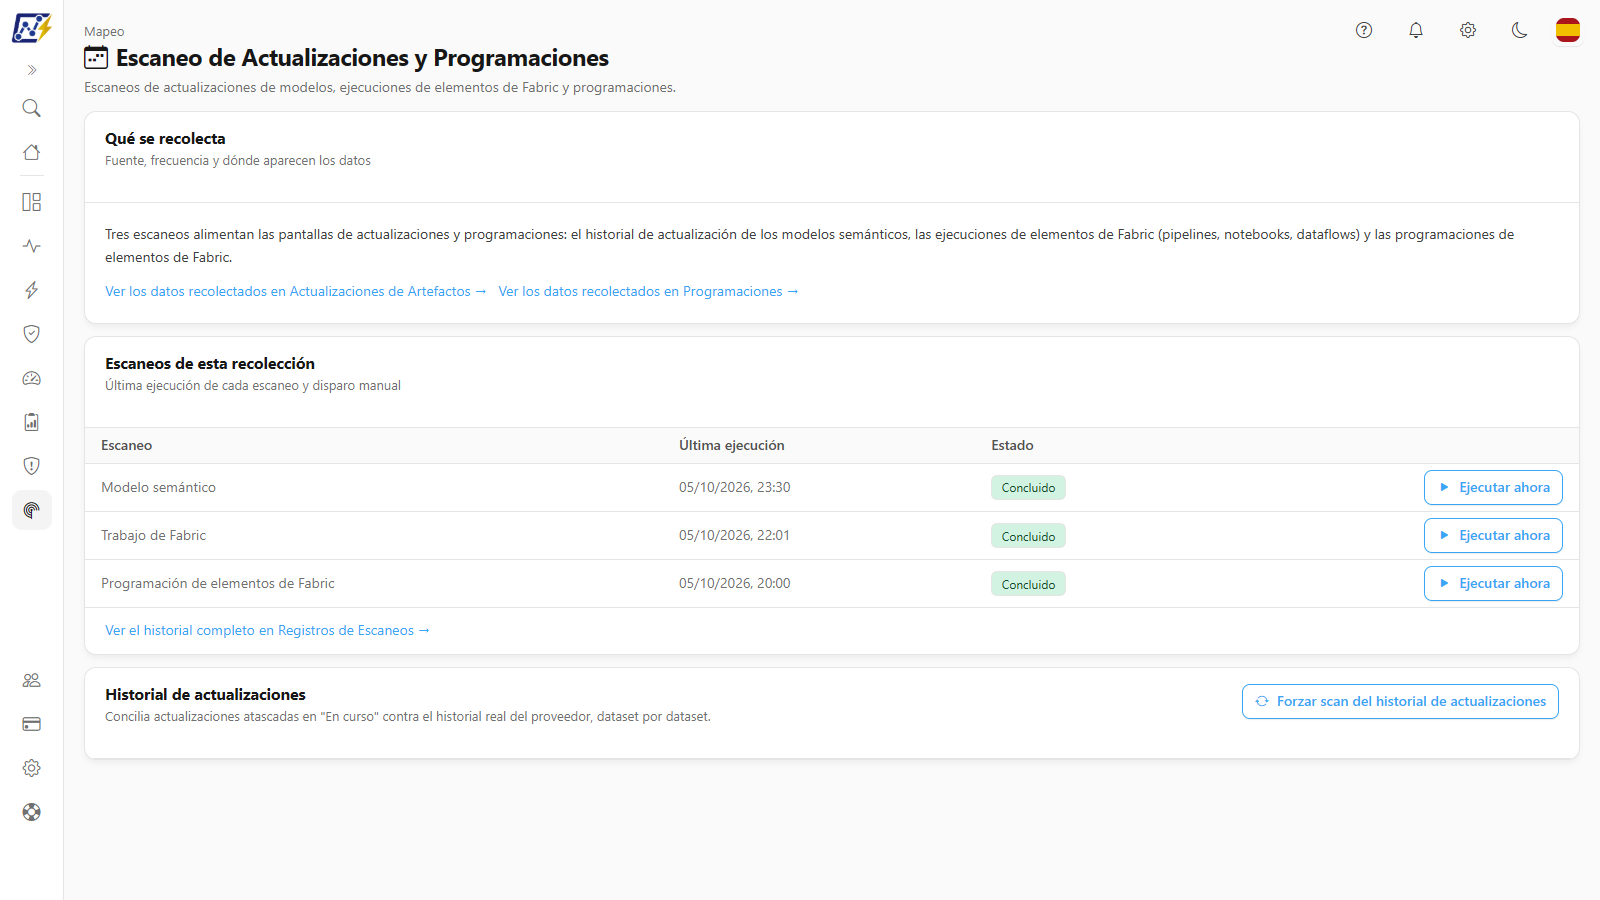1600x900 pixels.
Task: Run the Trabajo de Fabric scan now
Action: click(x=1493, y=536)
